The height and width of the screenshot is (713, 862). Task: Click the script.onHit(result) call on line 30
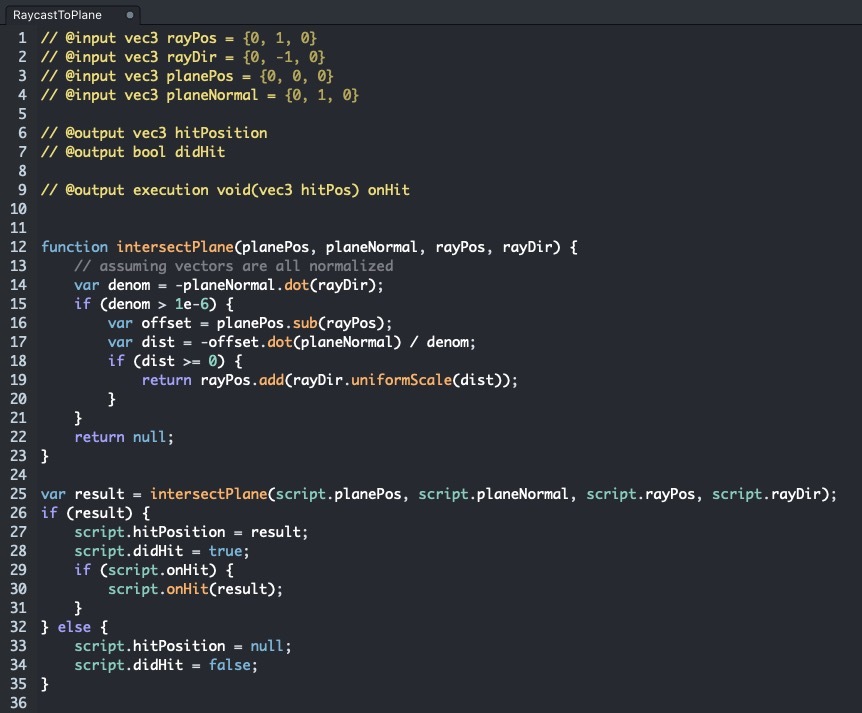pos(195,589)
